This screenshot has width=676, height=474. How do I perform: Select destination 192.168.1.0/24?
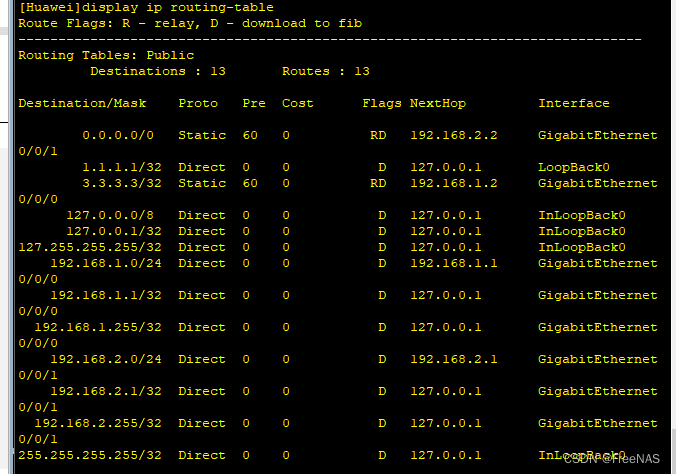[106, 263]
